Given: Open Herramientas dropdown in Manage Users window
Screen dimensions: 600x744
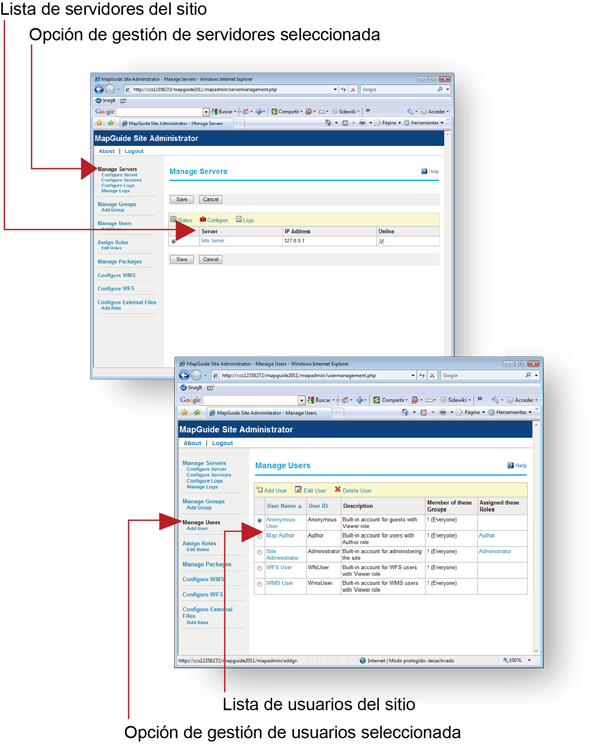Looking at the screenshot, I should [x=530, y=412].
